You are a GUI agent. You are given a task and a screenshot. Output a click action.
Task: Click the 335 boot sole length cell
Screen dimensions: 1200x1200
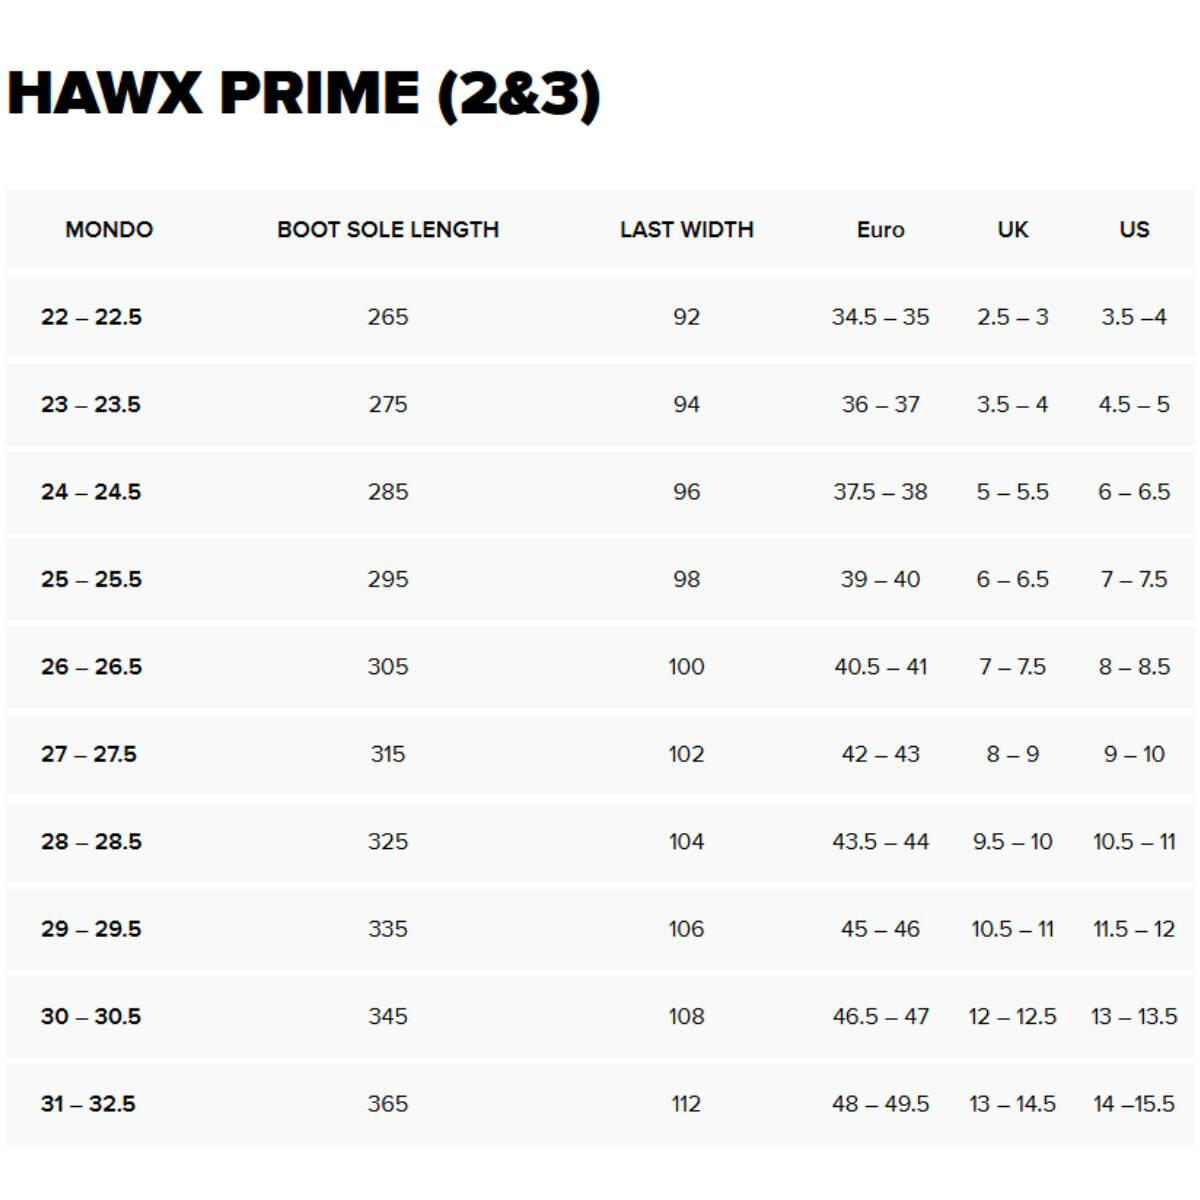388,929
